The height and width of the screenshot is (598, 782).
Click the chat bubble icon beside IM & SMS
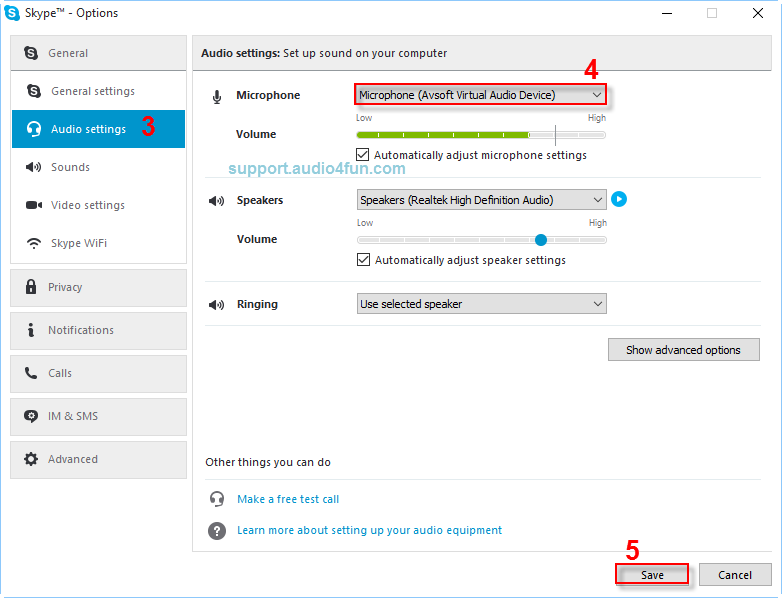coord(31,416)
